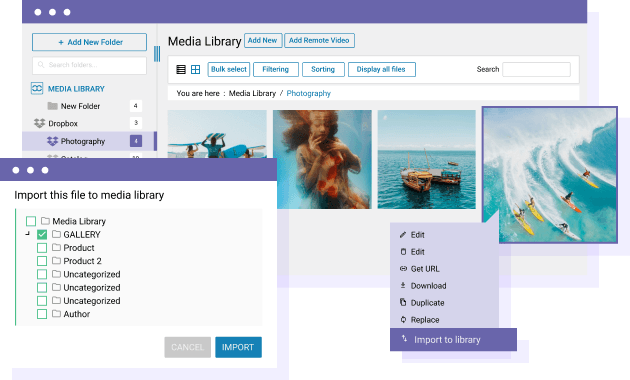Screen dimensions: 630x380
Task: Click the pencil icon in context menu
Action: pos(403,235)
